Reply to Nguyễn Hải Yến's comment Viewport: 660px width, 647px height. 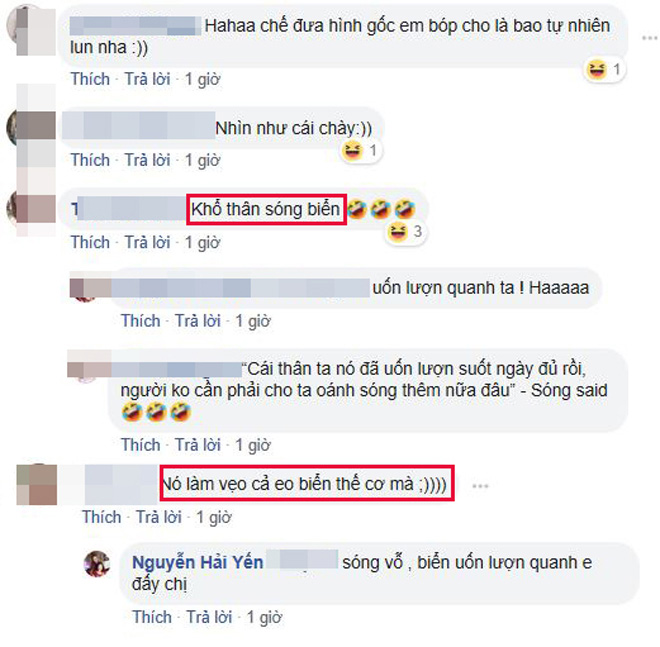click(x=209, y=618)
